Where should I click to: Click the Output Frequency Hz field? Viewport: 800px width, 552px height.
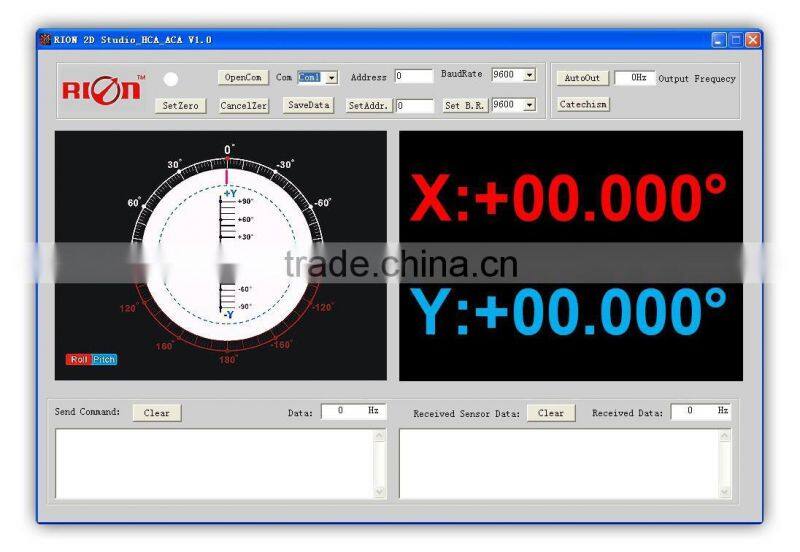tap(635, 78)
